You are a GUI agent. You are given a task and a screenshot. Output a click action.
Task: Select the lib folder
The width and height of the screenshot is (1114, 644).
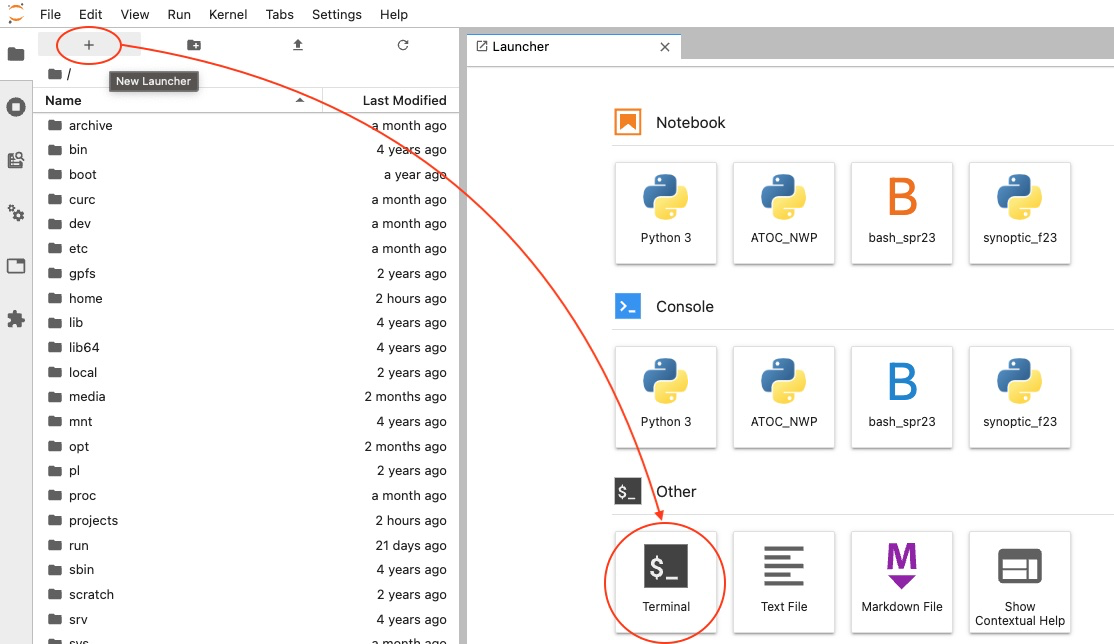point(247,322)
